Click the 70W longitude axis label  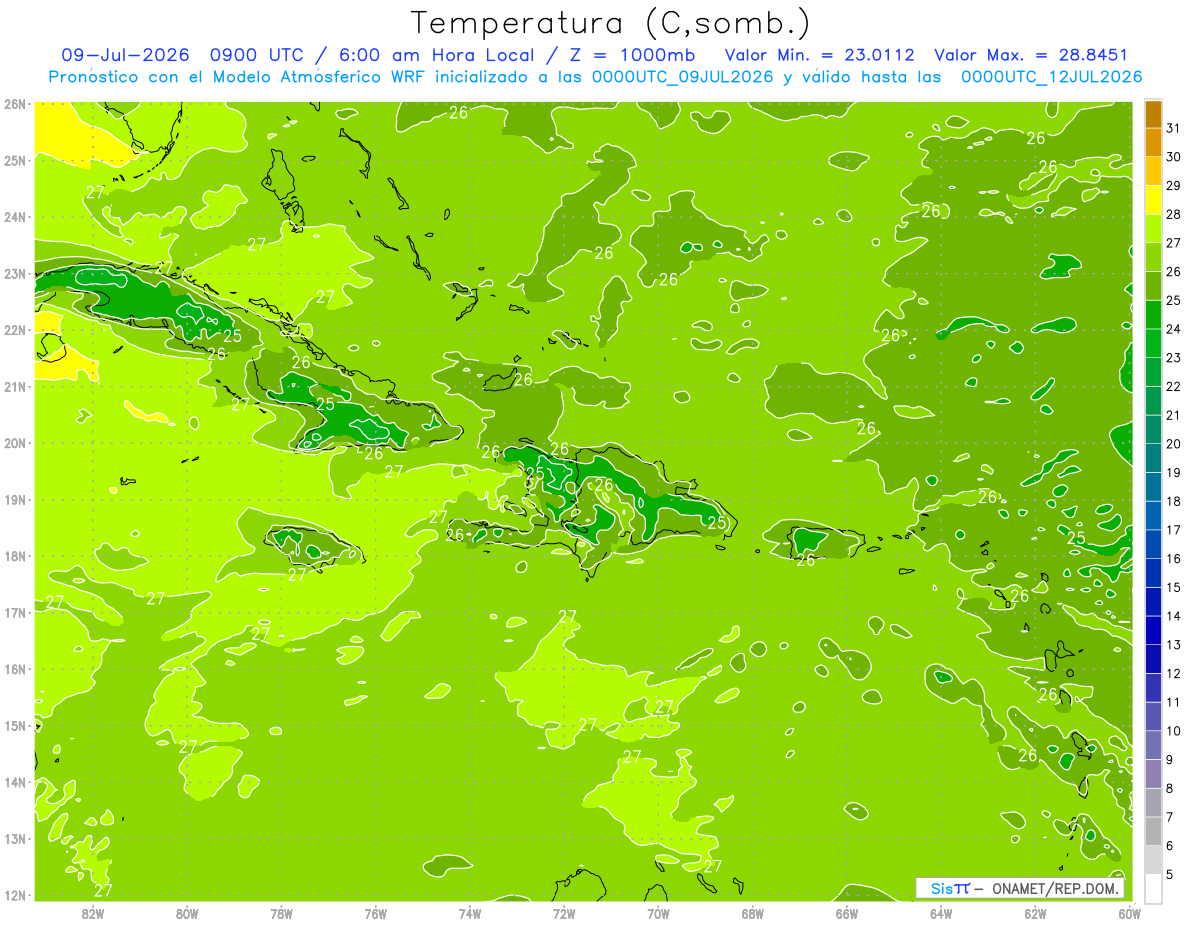pos(658,913)
